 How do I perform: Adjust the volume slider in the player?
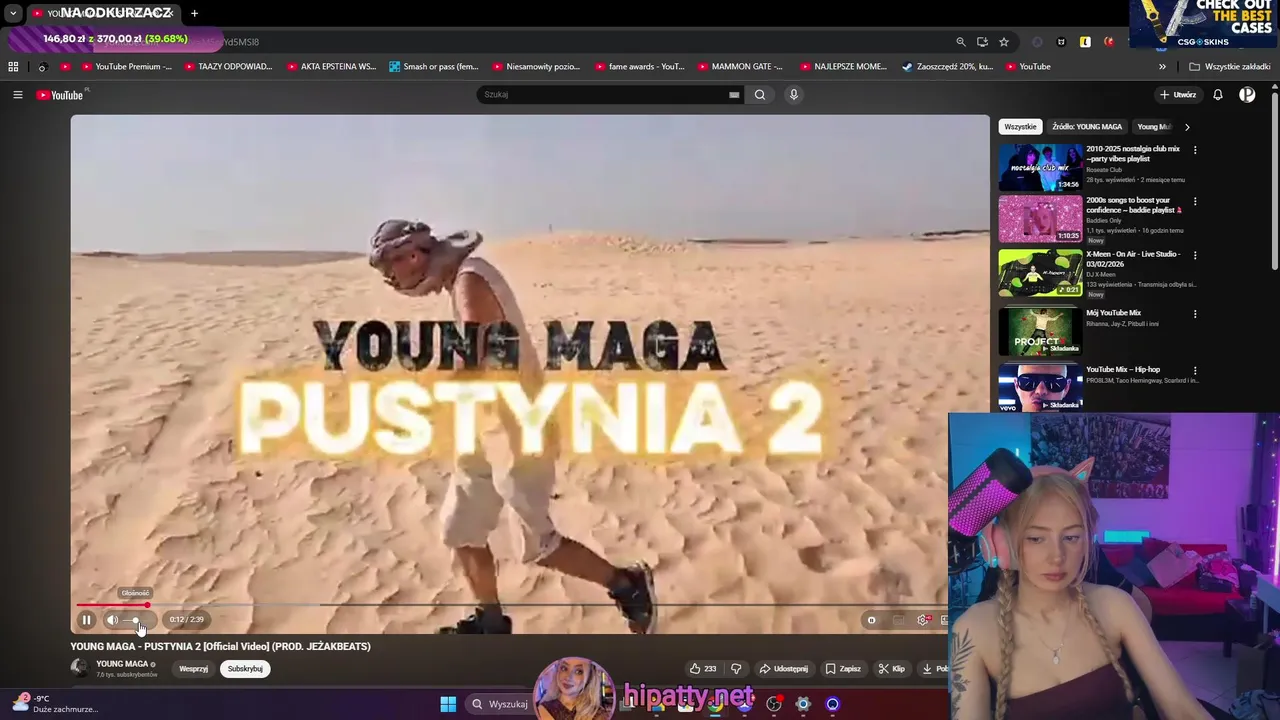pos(138,620)
